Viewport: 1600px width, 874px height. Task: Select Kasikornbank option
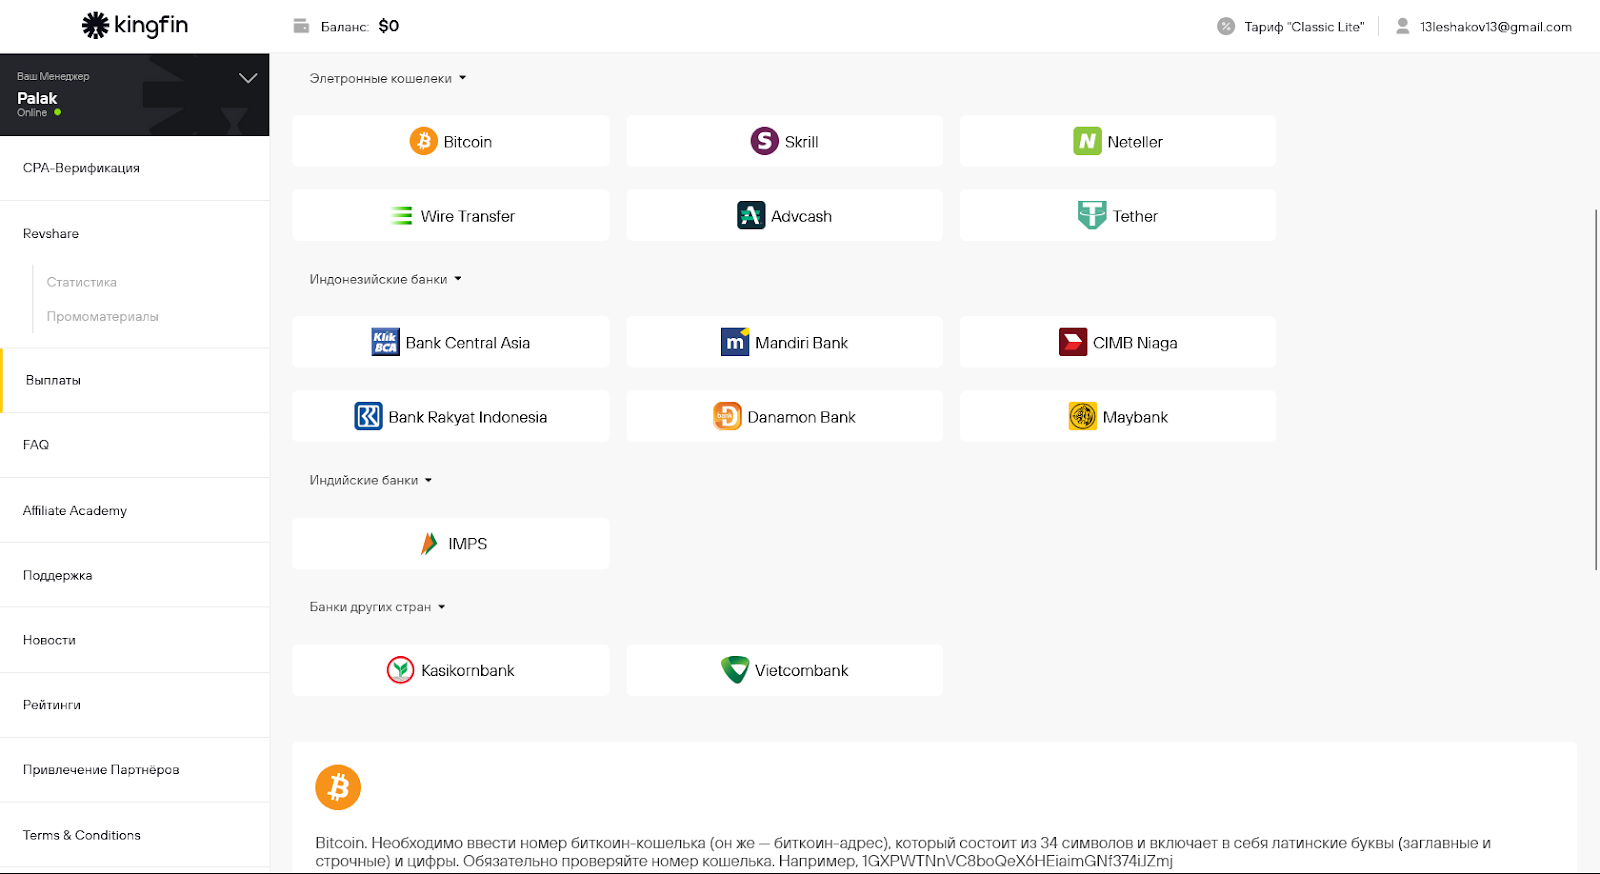coord(451,670)
